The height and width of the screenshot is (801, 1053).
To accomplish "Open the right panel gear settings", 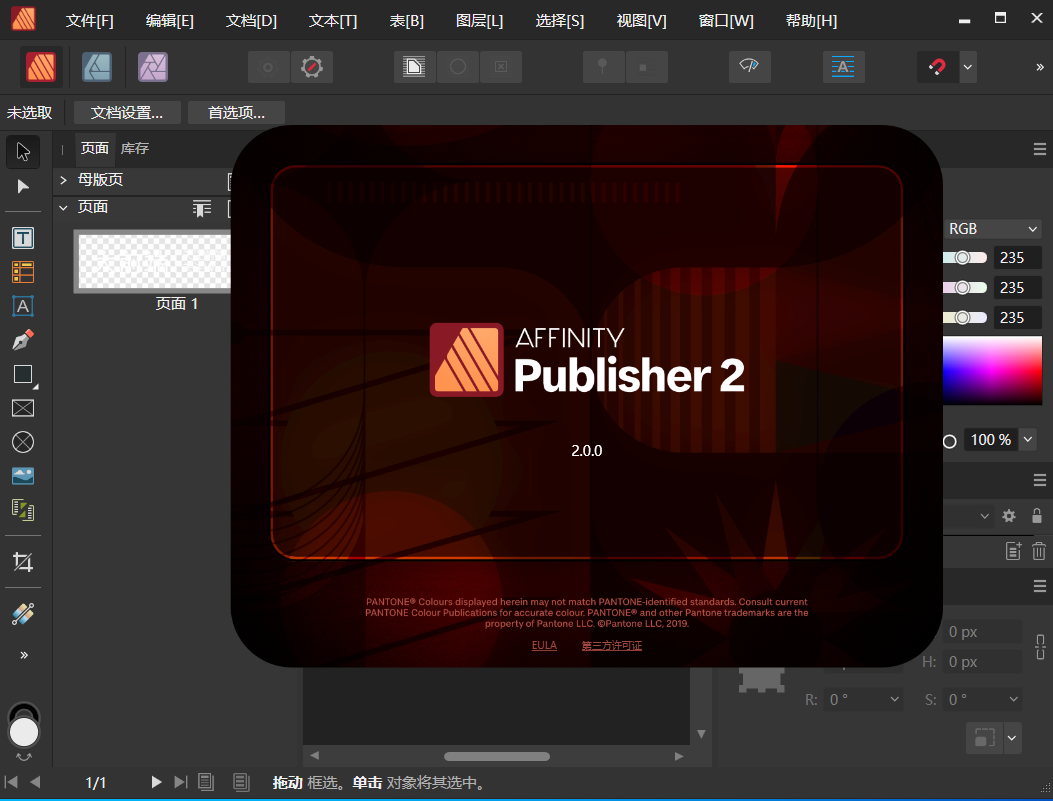I will click(1009, 516).
